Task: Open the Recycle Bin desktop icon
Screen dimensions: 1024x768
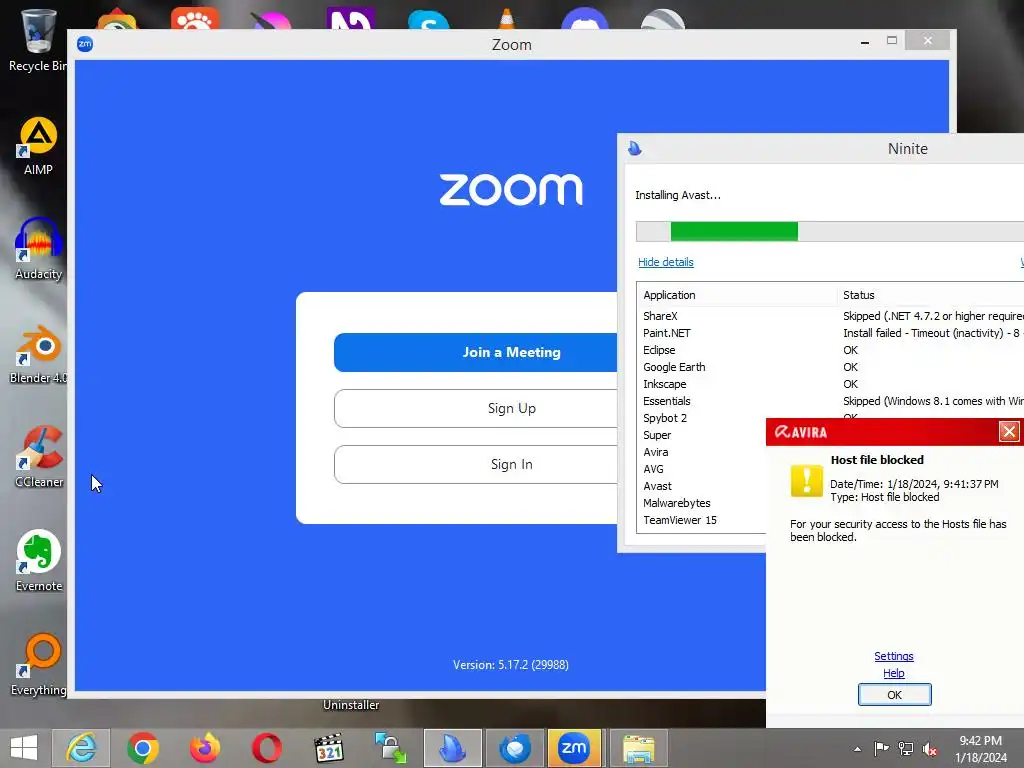Action: (37, 39)
